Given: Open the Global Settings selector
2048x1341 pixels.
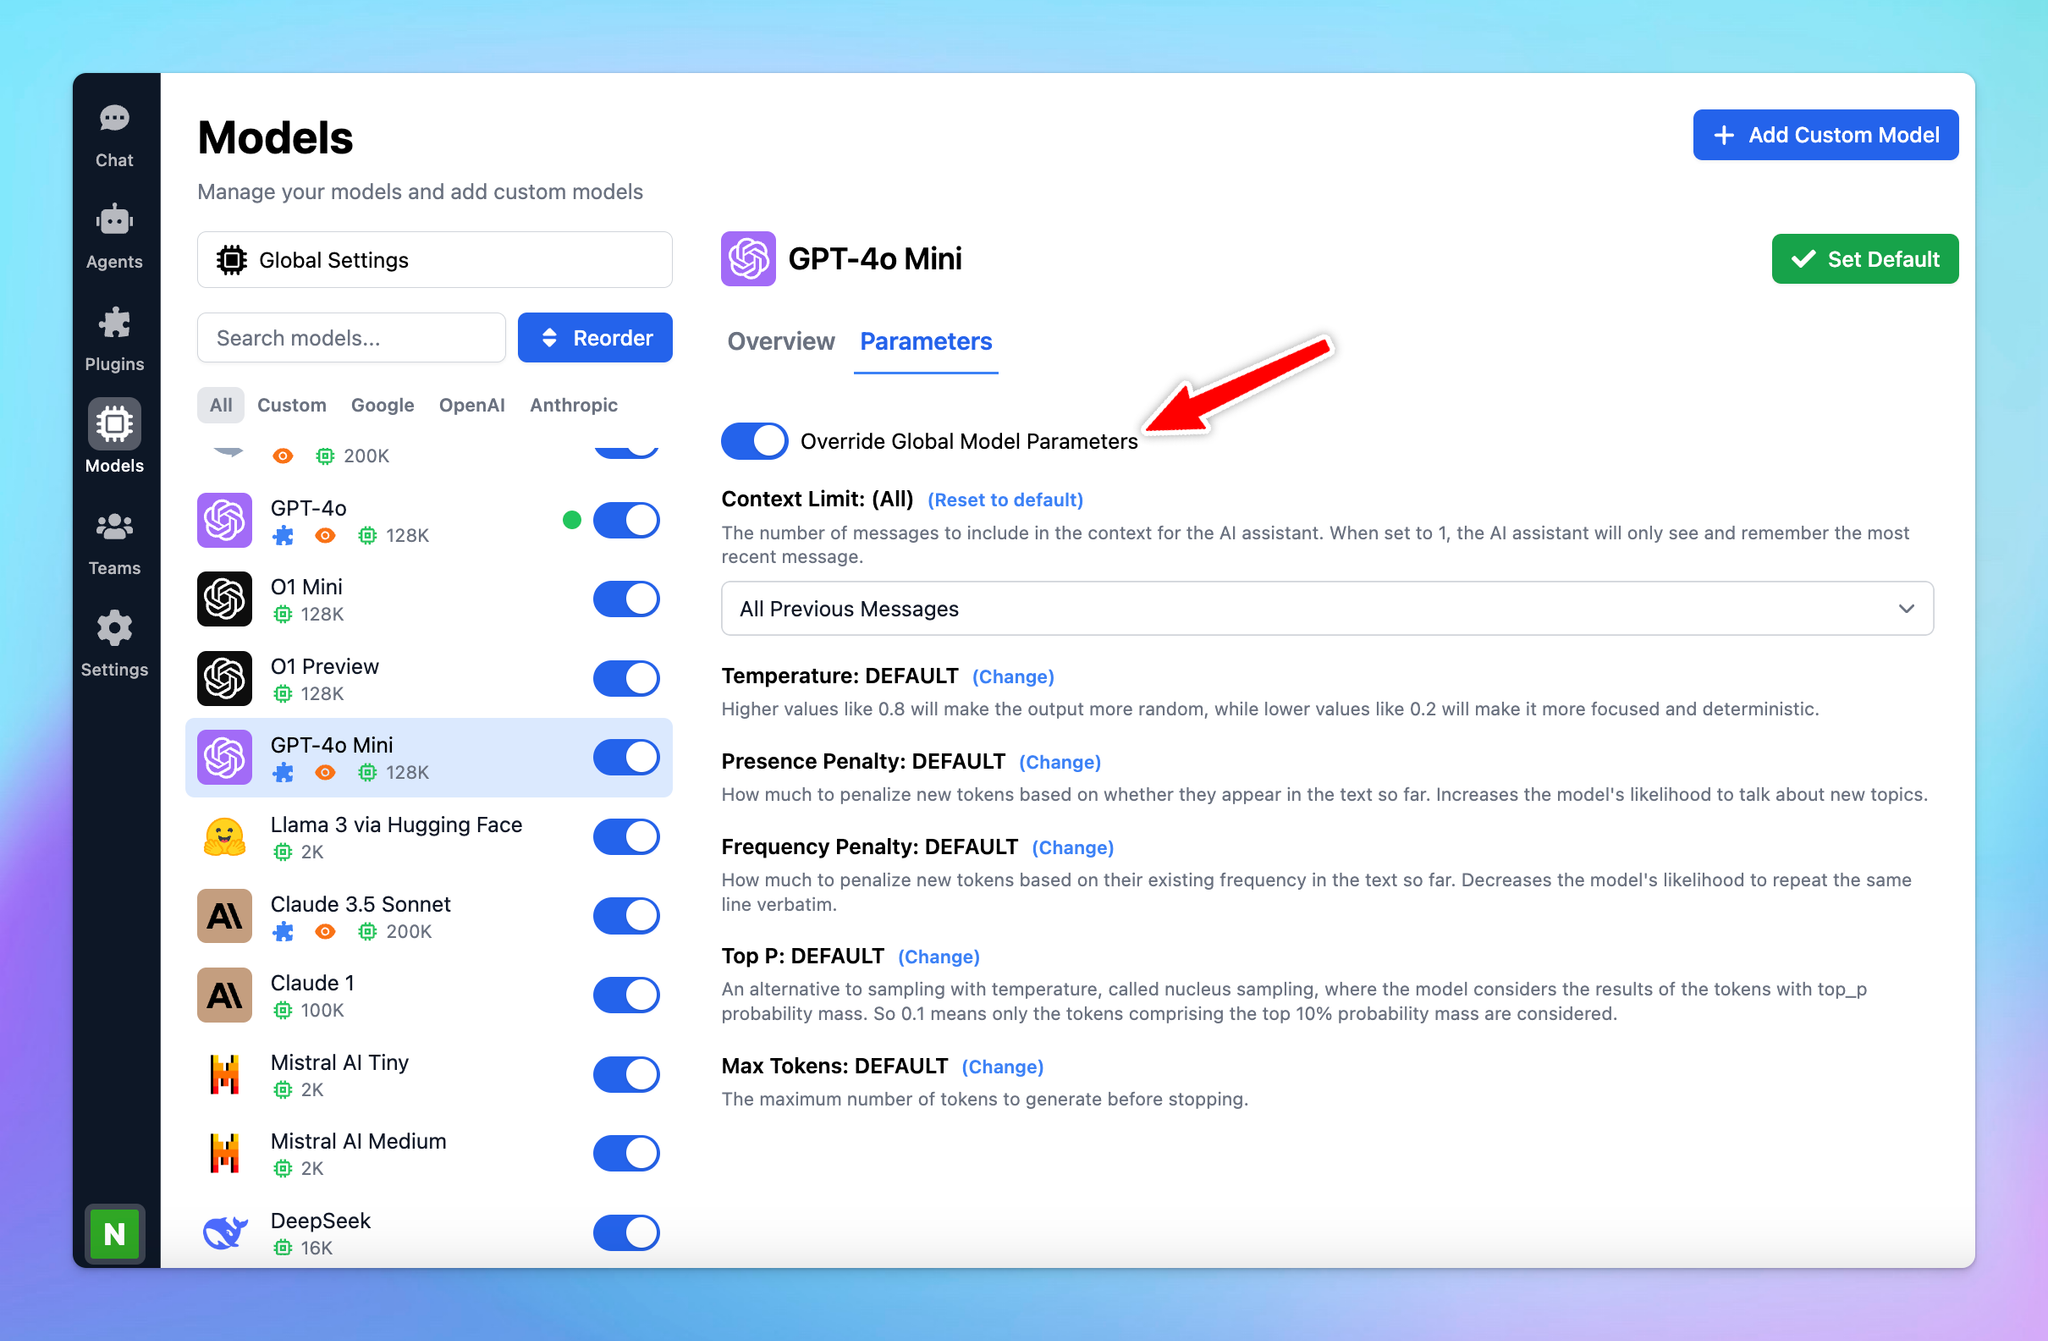Looking at the screenshot, I should point(434,260).
